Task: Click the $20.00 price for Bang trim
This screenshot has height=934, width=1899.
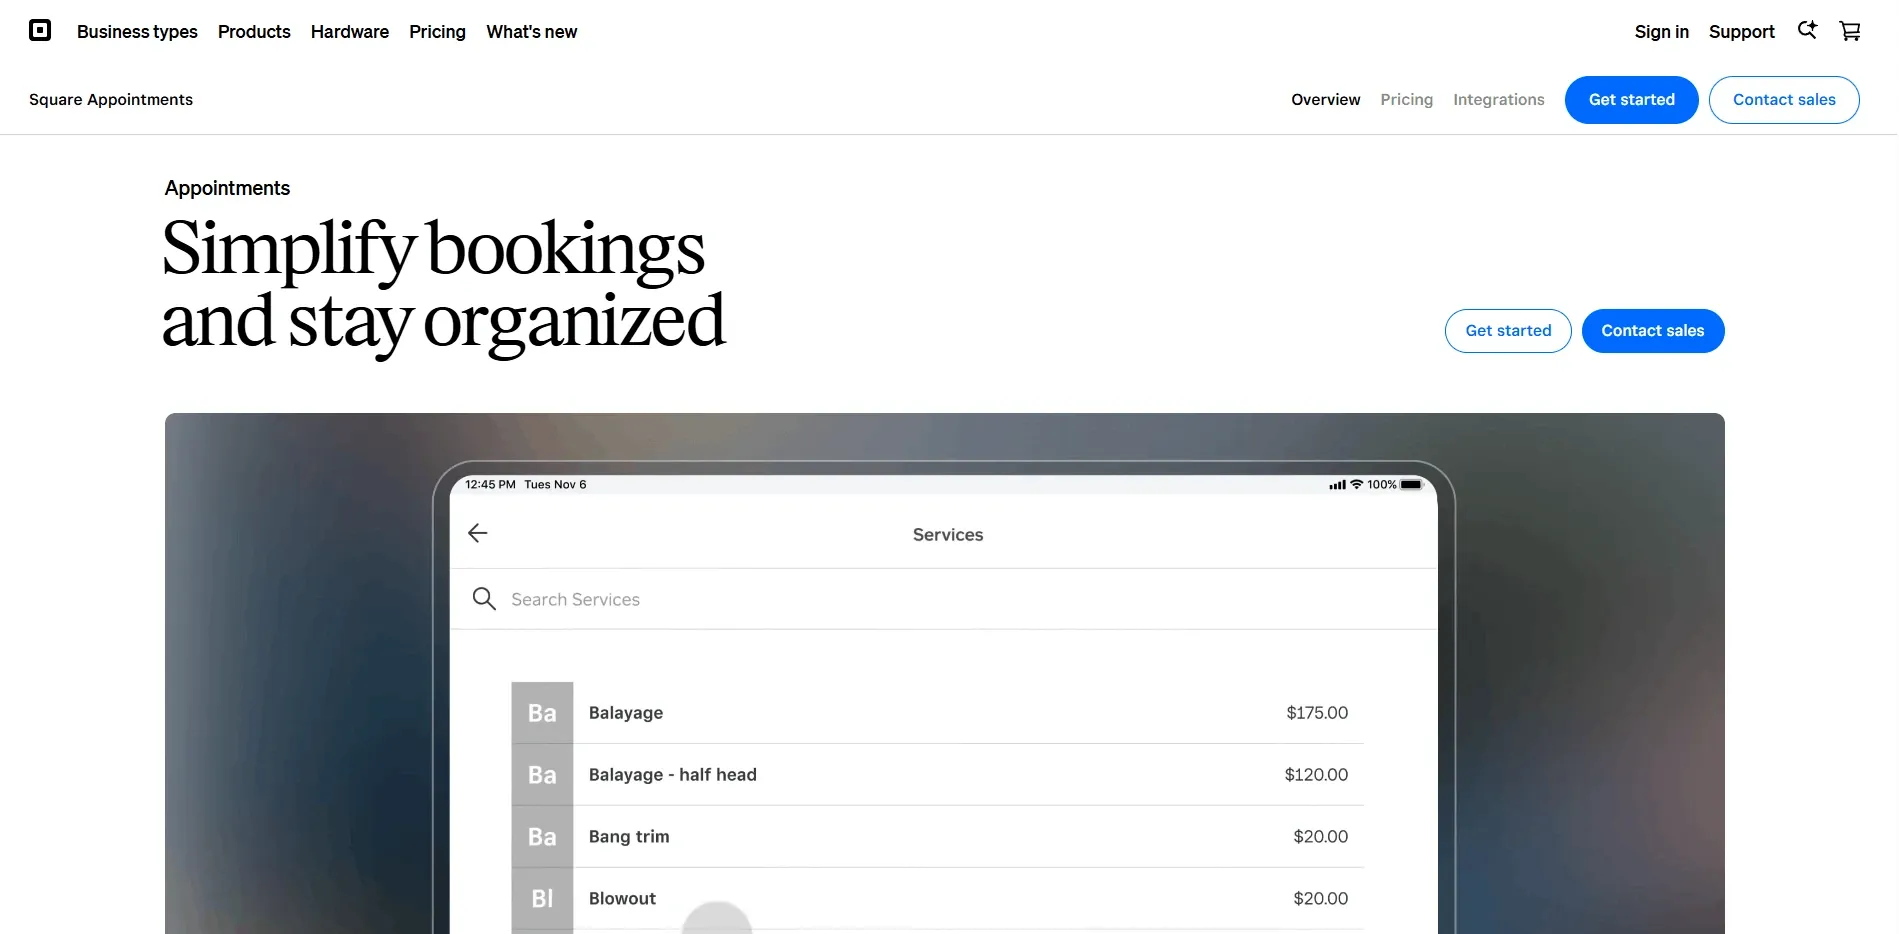Action: pos(1320,837)
